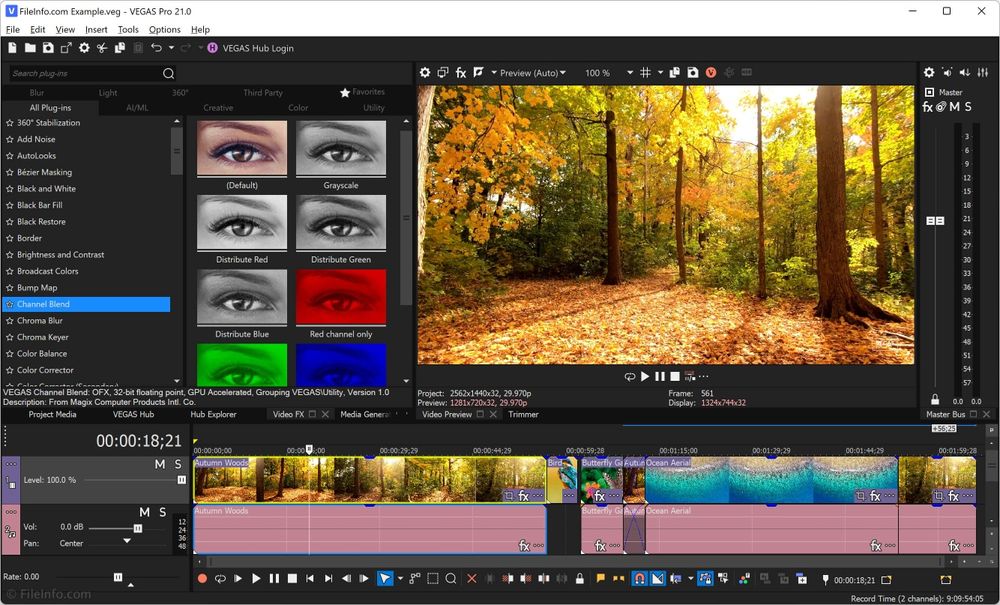The height and width of the screenshot is (605, 1000).
Task: Adjust the video track Level slider
Action: coord(181,480)
